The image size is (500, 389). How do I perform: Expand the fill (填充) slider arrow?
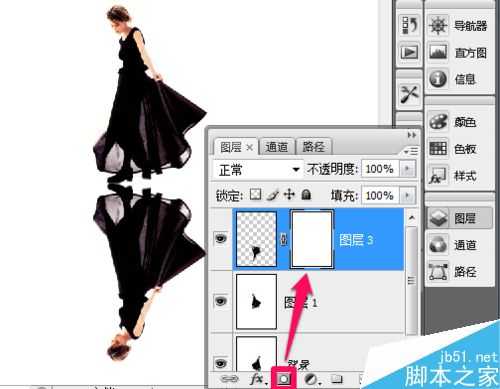tap(407, 195)
